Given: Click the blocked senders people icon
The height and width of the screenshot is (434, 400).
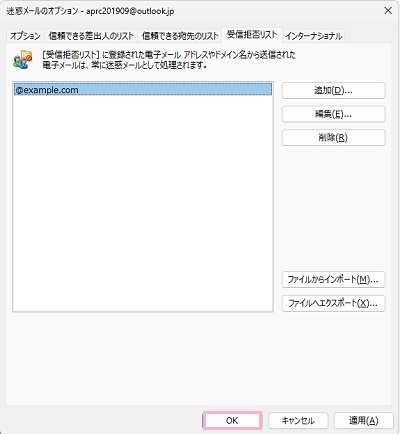Looking at the screenshot, I should [23, 59].
